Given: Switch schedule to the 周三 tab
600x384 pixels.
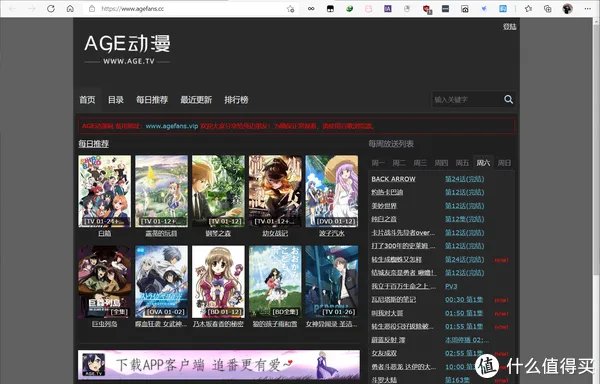Looking at the screenshot, I should (420, 163).
